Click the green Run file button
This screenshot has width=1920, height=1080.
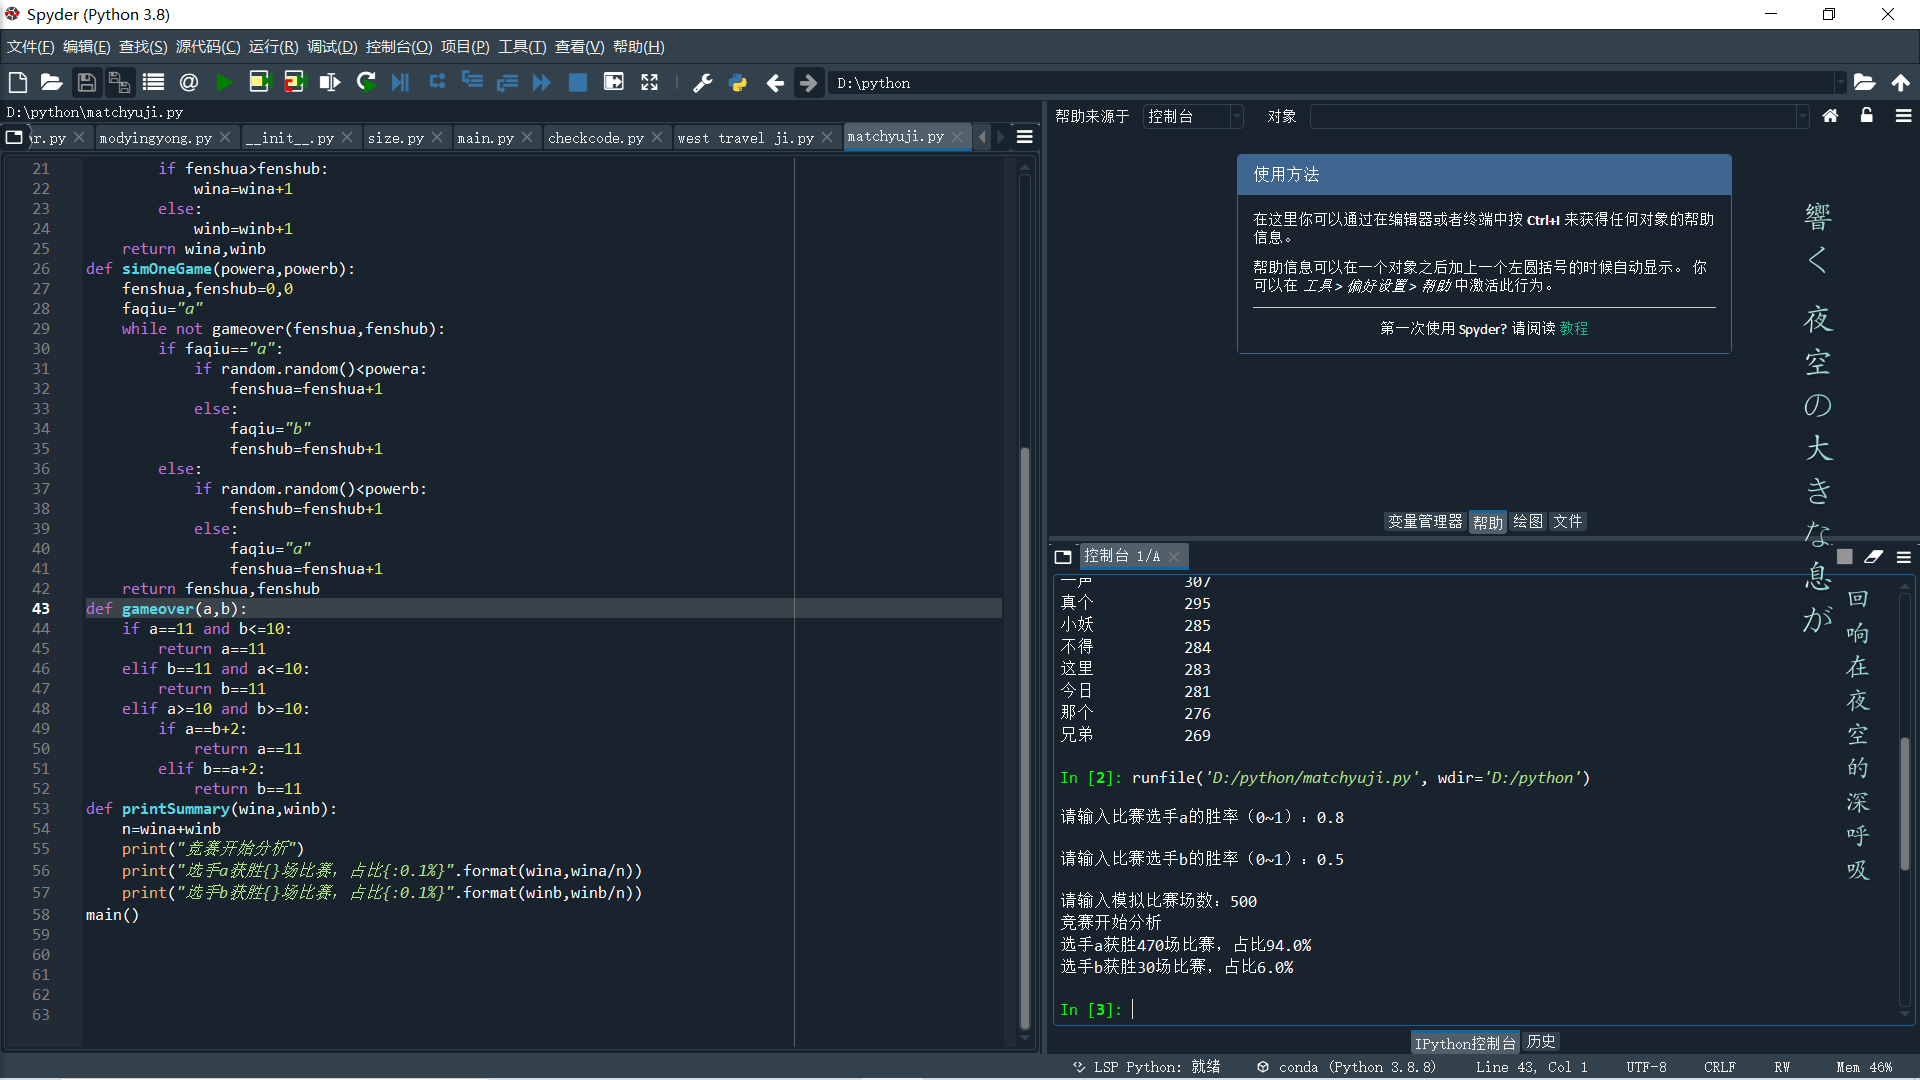[x=224, y=83]
